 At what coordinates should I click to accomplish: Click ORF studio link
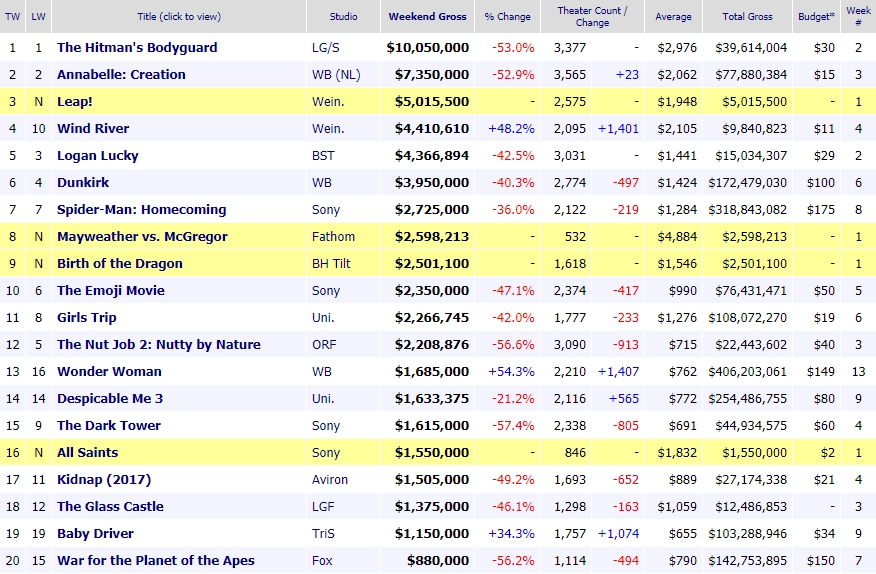[x=324, y=344]
